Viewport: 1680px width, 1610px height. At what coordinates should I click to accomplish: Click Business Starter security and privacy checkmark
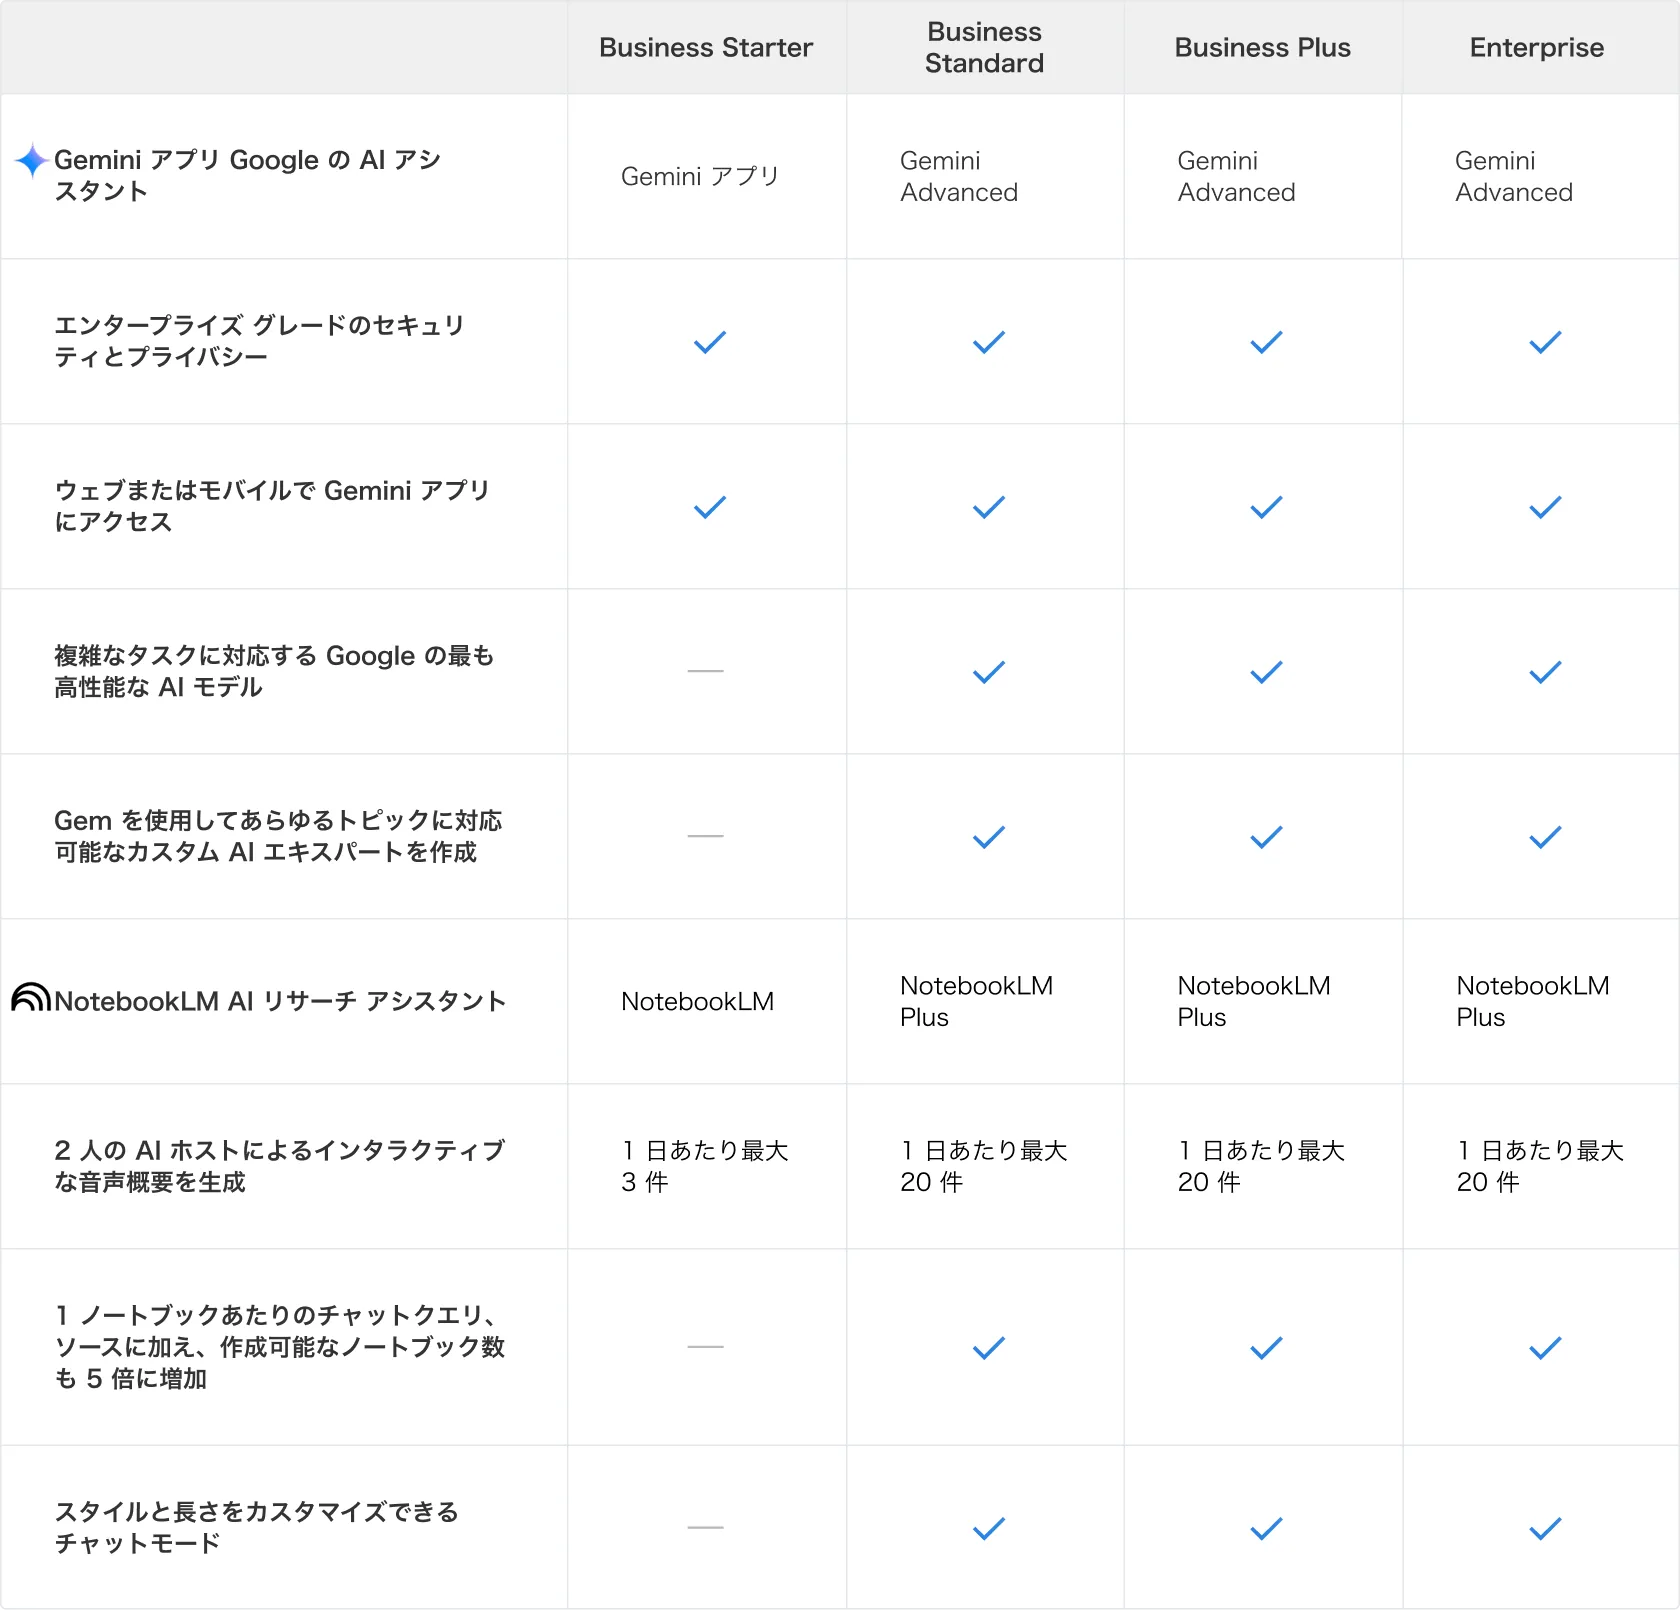[x=709, y=343]
